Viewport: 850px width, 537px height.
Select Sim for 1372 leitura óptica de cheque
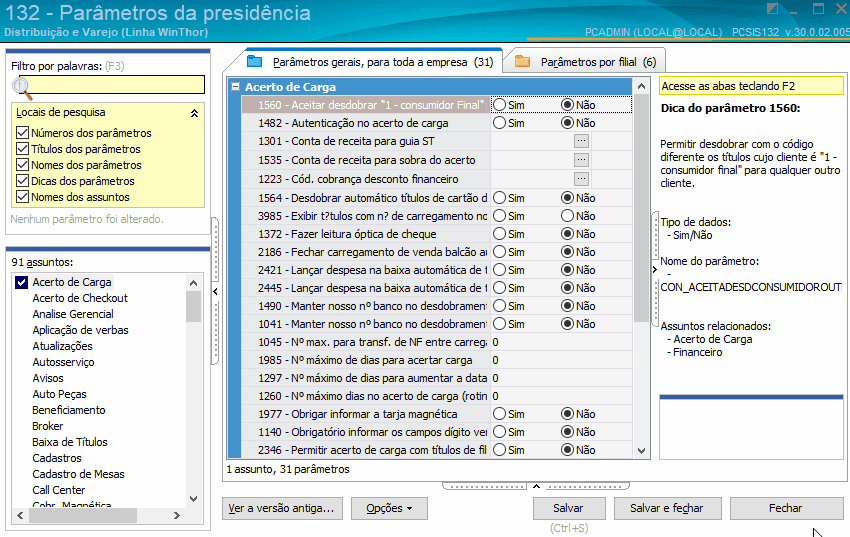[x=499, y=234]
